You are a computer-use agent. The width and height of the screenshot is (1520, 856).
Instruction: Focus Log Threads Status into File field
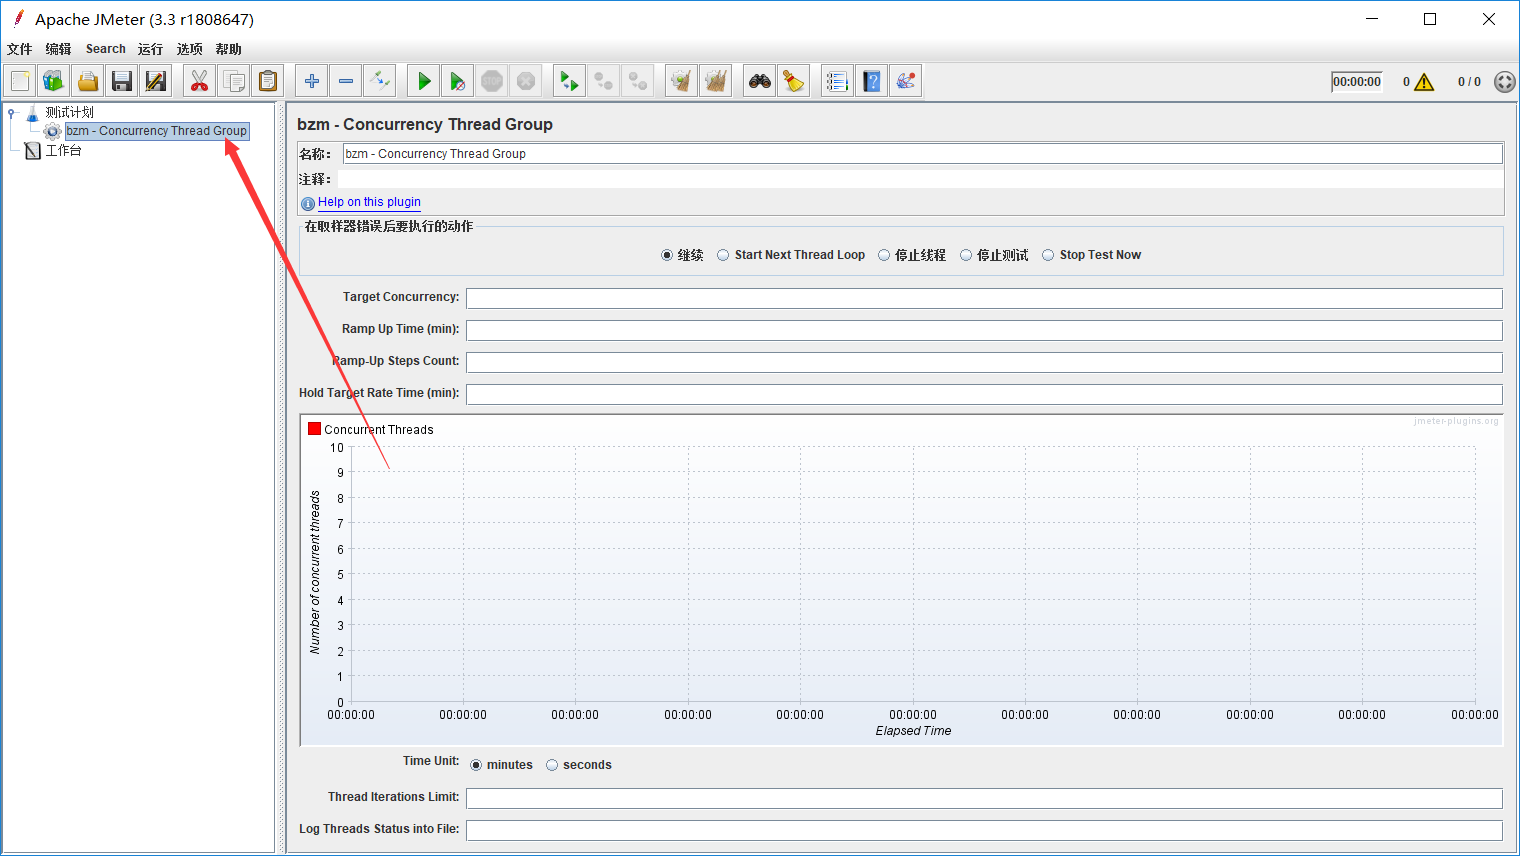(x=984, y=830)
